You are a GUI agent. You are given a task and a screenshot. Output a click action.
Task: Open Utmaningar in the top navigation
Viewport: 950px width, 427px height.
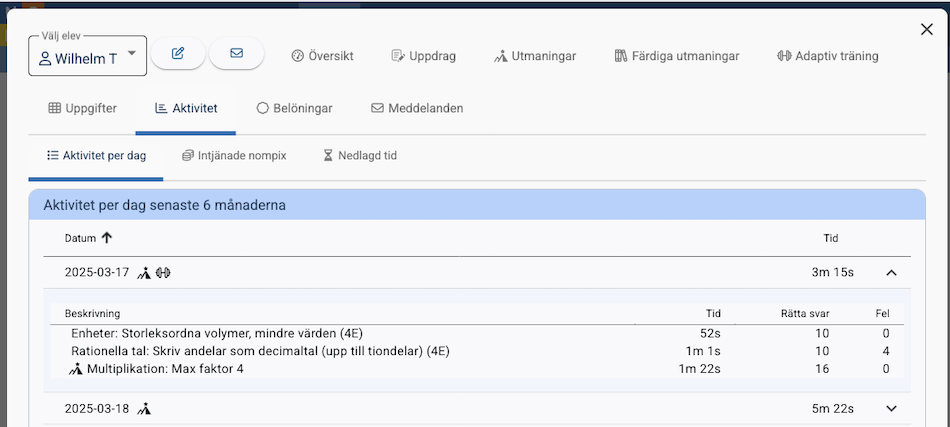pyautogui.click(x=535, y=56)
